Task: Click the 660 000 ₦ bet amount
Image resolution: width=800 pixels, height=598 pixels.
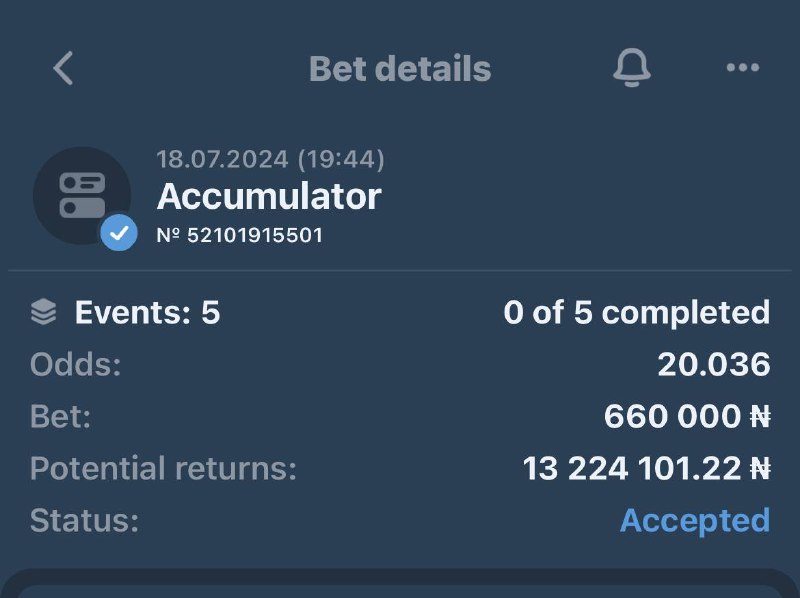Action: pyautogui.click(x=686, y=417)
